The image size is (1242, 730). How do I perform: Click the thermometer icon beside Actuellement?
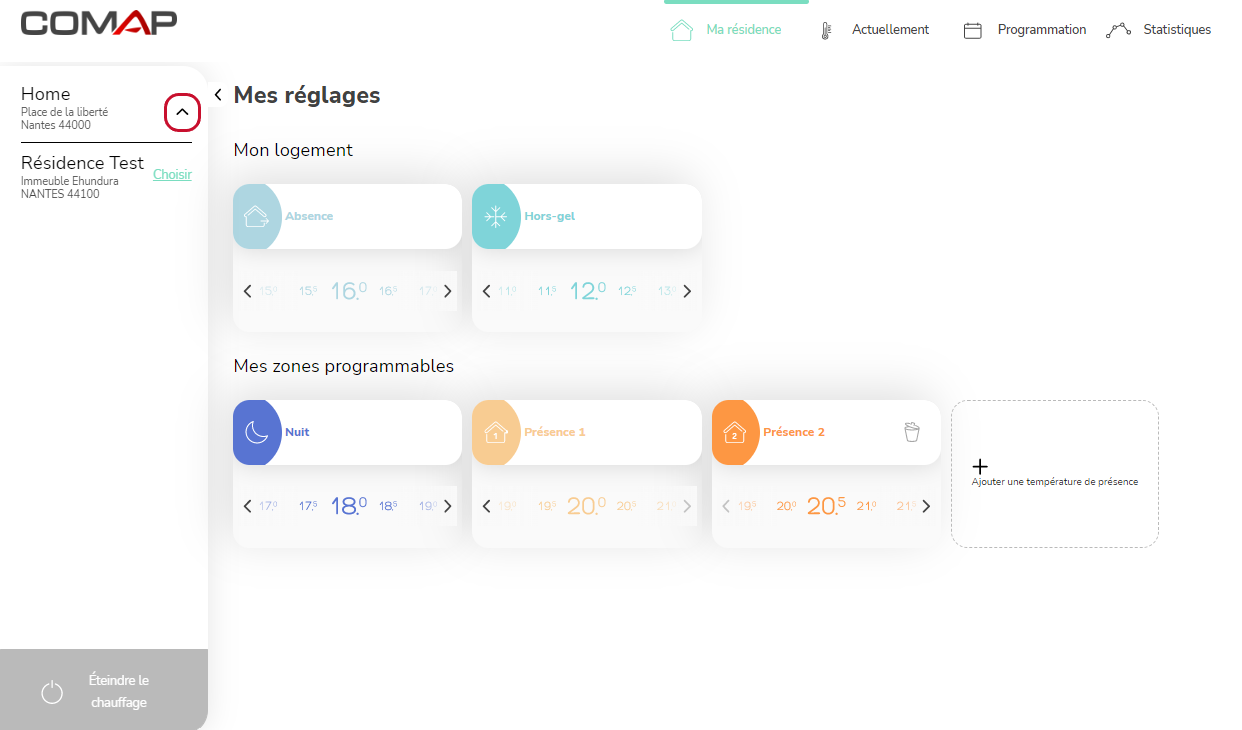click(x=826, y=30)
